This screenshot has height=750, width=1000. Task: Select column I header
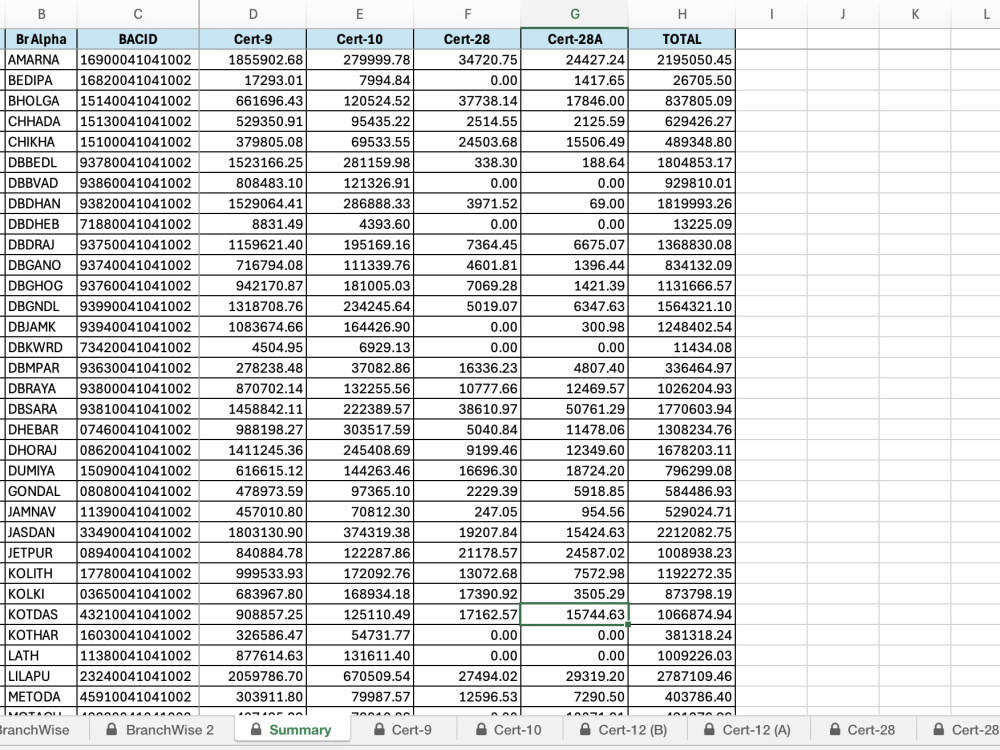pyautogui.click(x=771, y=14)
